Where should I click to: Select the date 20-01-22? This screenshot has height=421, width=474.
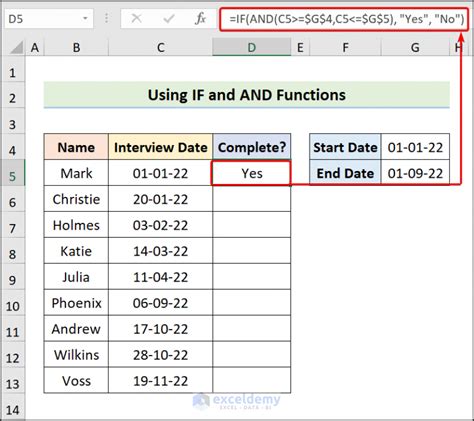coord(160,199)
